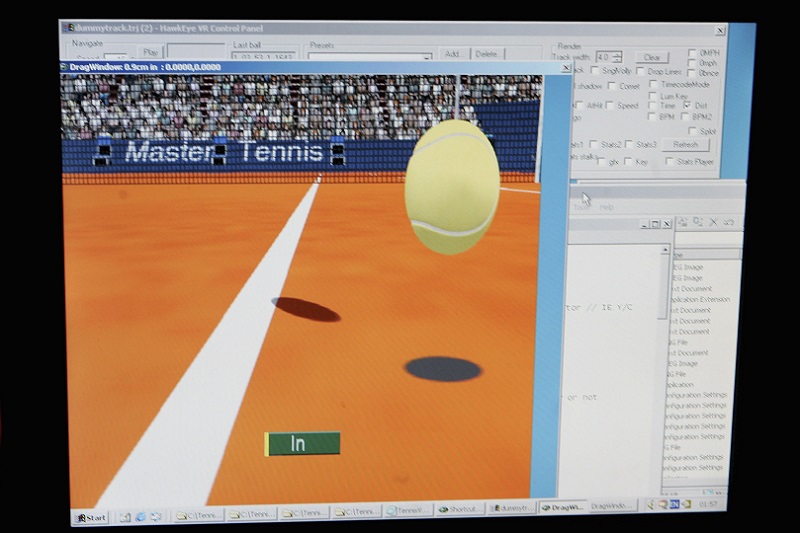Switch to the Shortcut taskbar item
800x533 pixels.
click(x=460, y=509)
